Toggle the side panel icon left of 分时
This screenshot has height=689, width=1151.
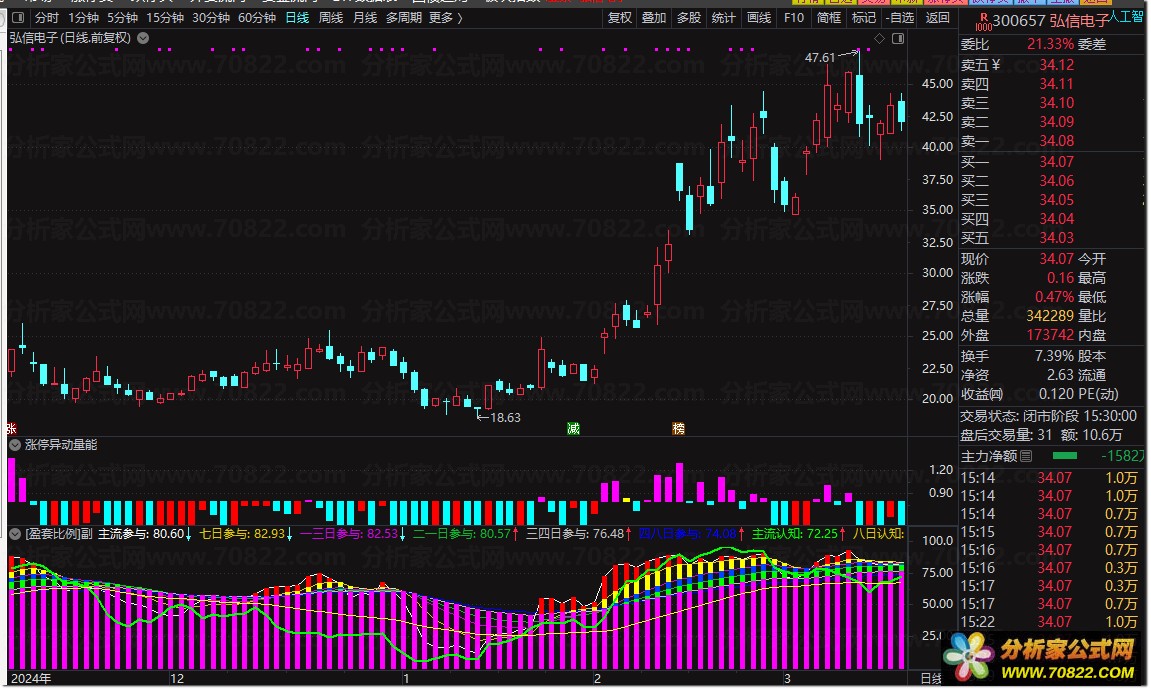coord(18,18)
